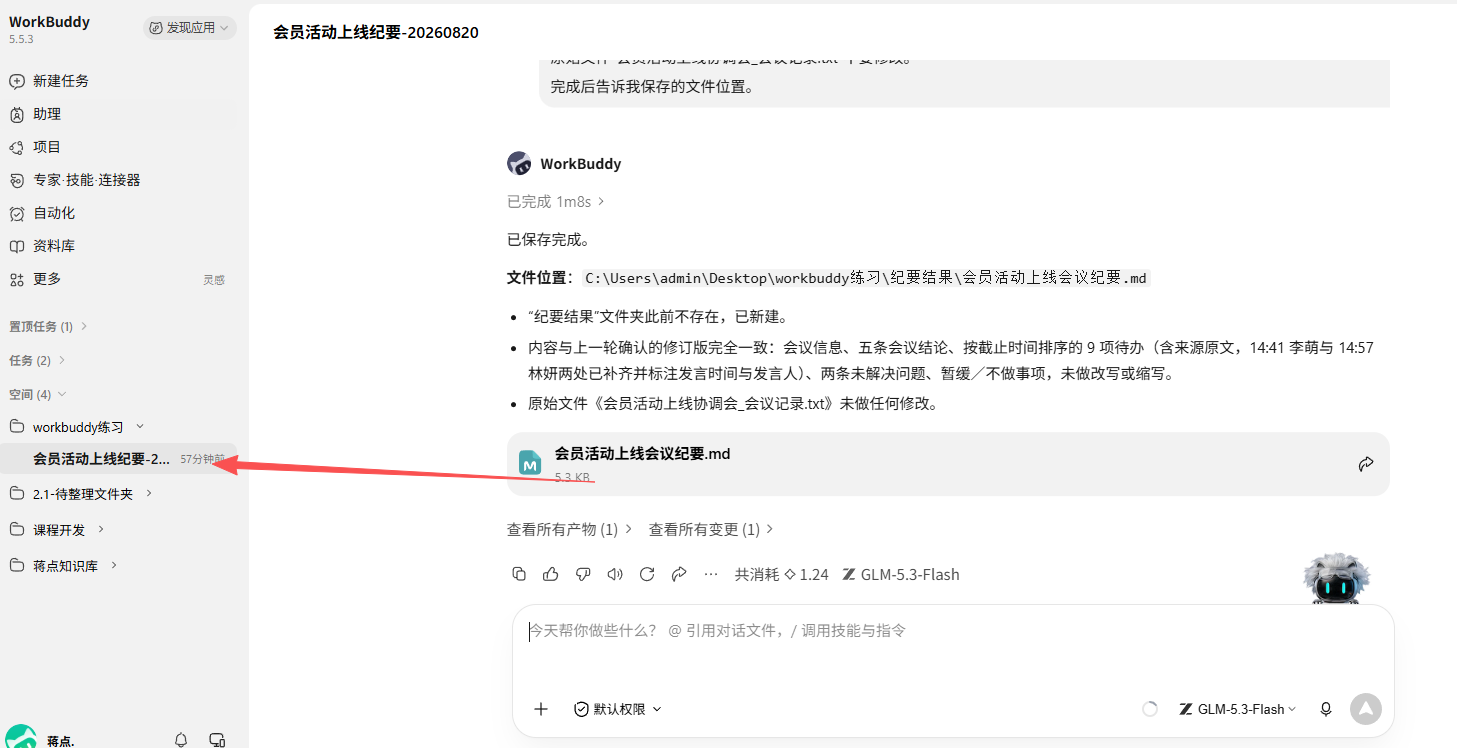1457x748 pixels.
Task: Open 查看所有变更 (1) link
Action: (x=711, y=529)
